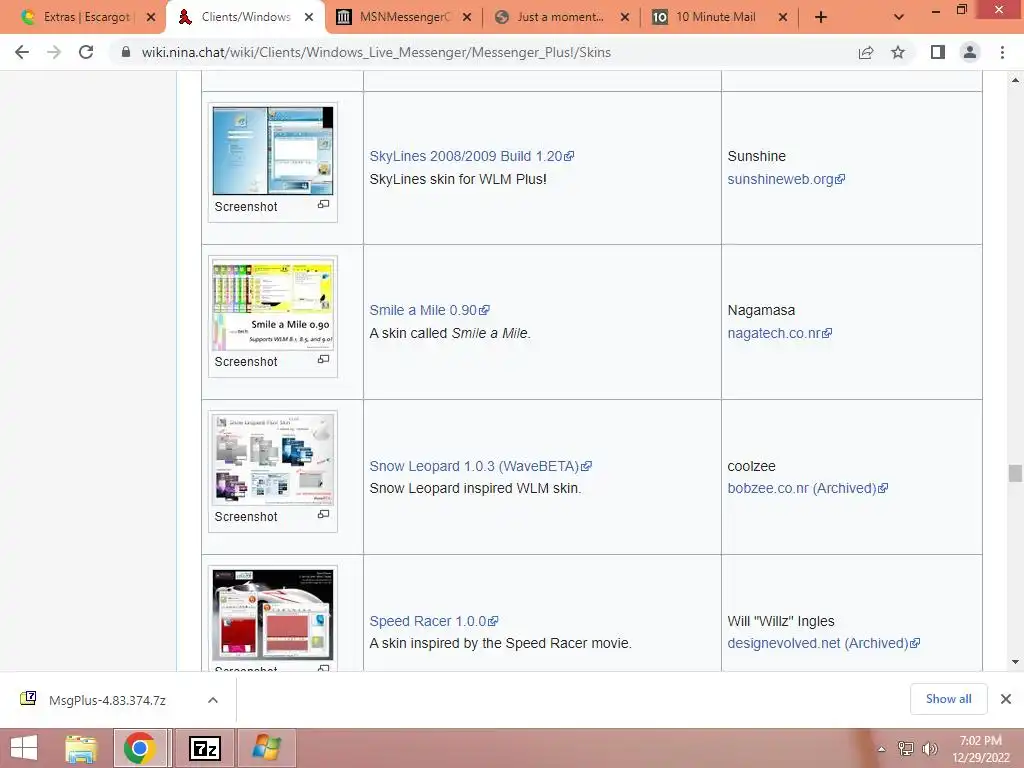Open a new browser tab
1024x768 pixels.
(x=821, y=18)
